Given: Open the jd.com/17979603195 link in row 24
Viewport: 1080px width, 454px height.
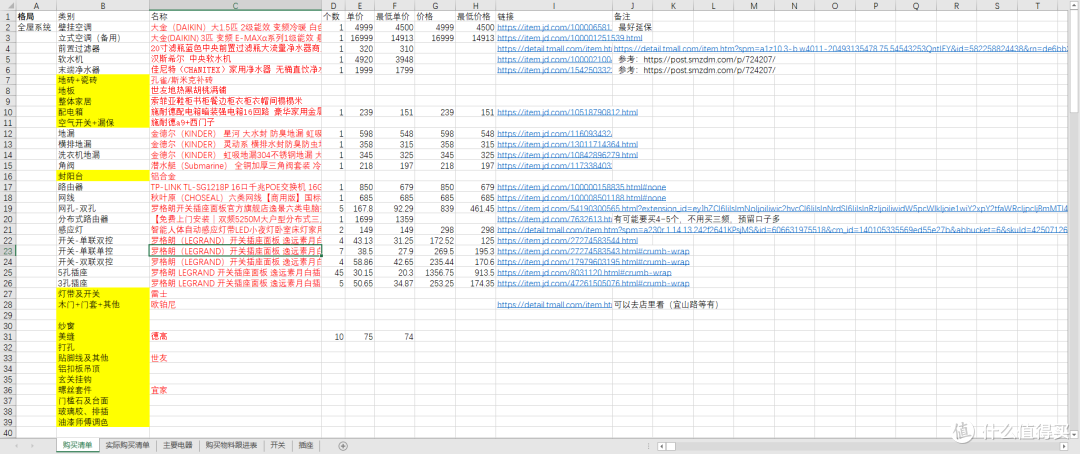Looking at the screenshot, I should point(593,262).
